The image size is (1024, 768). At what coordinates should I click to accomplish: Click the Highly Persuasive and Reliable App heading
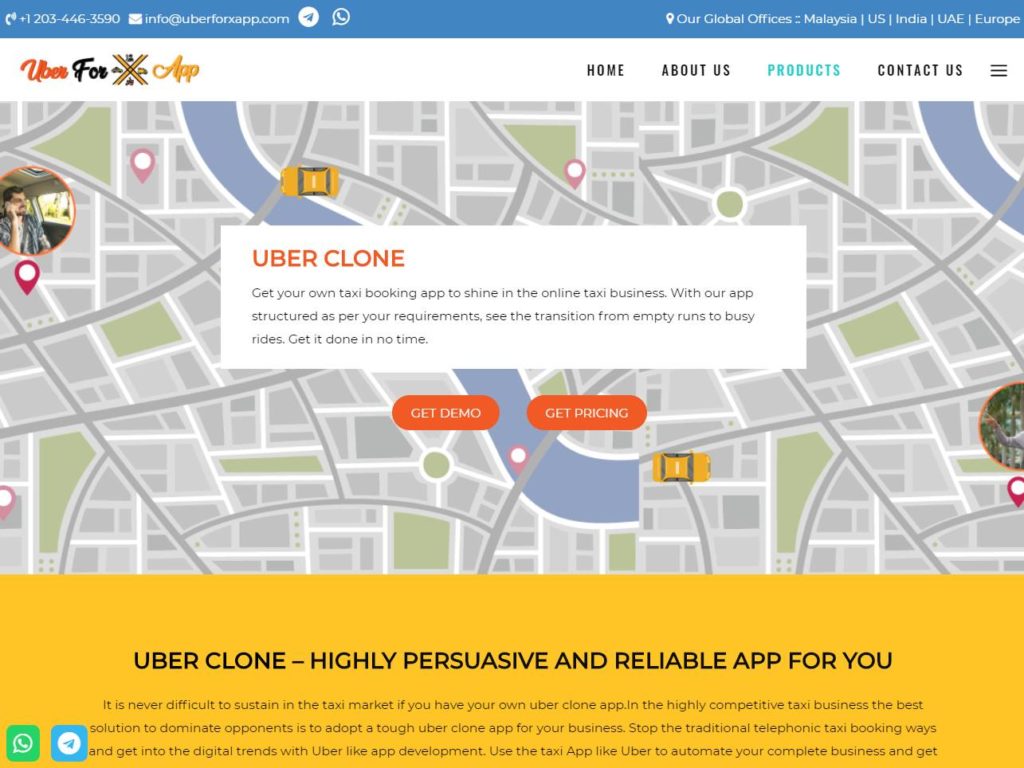[513, 661]
